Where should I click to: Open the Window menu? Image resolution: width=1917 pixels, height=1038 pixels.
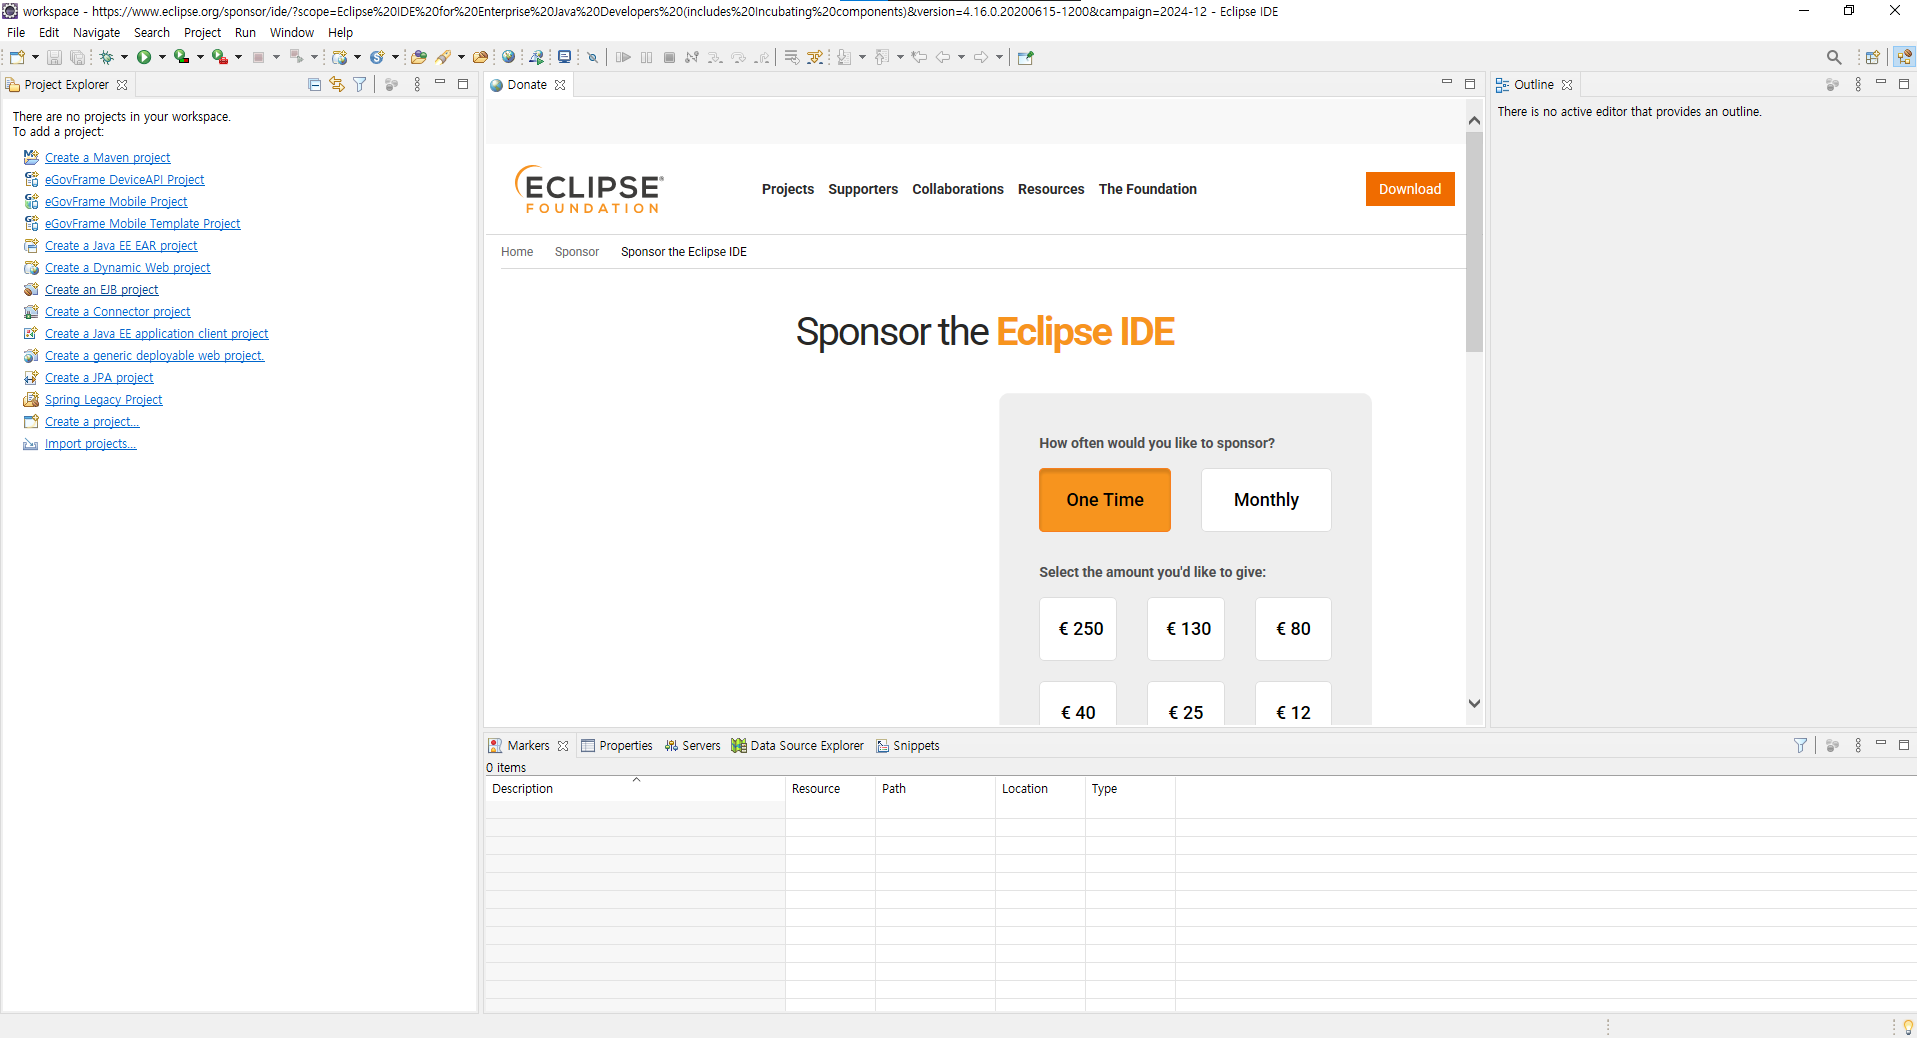[291, 32]
